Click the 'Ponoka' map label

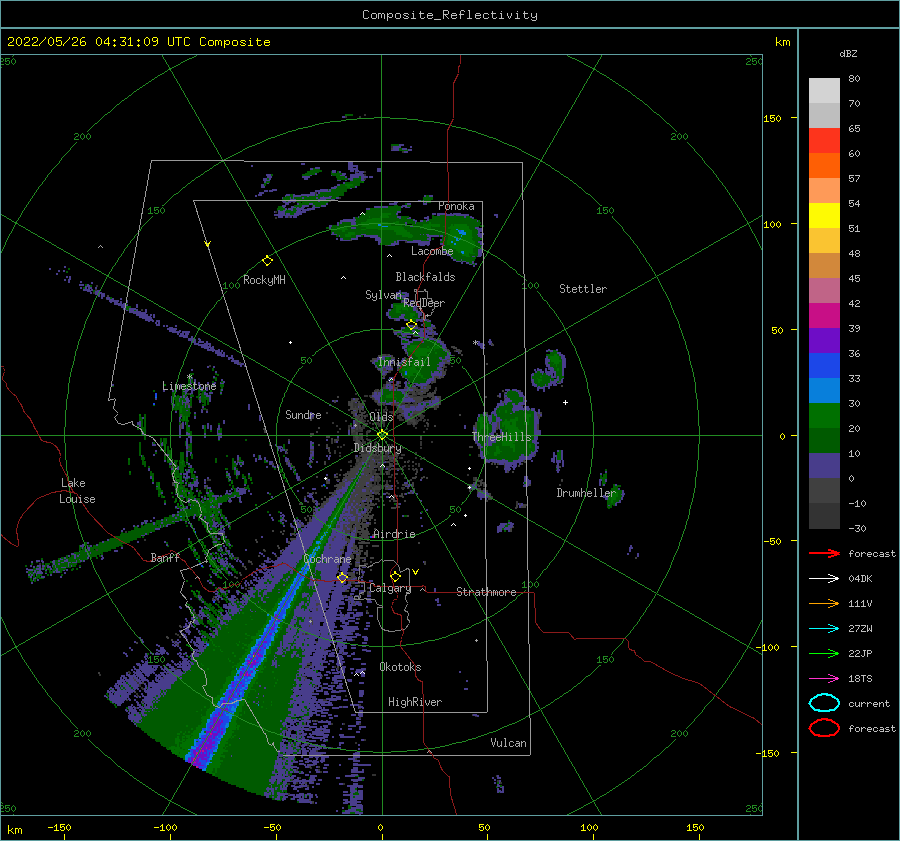tap(456, 206)
